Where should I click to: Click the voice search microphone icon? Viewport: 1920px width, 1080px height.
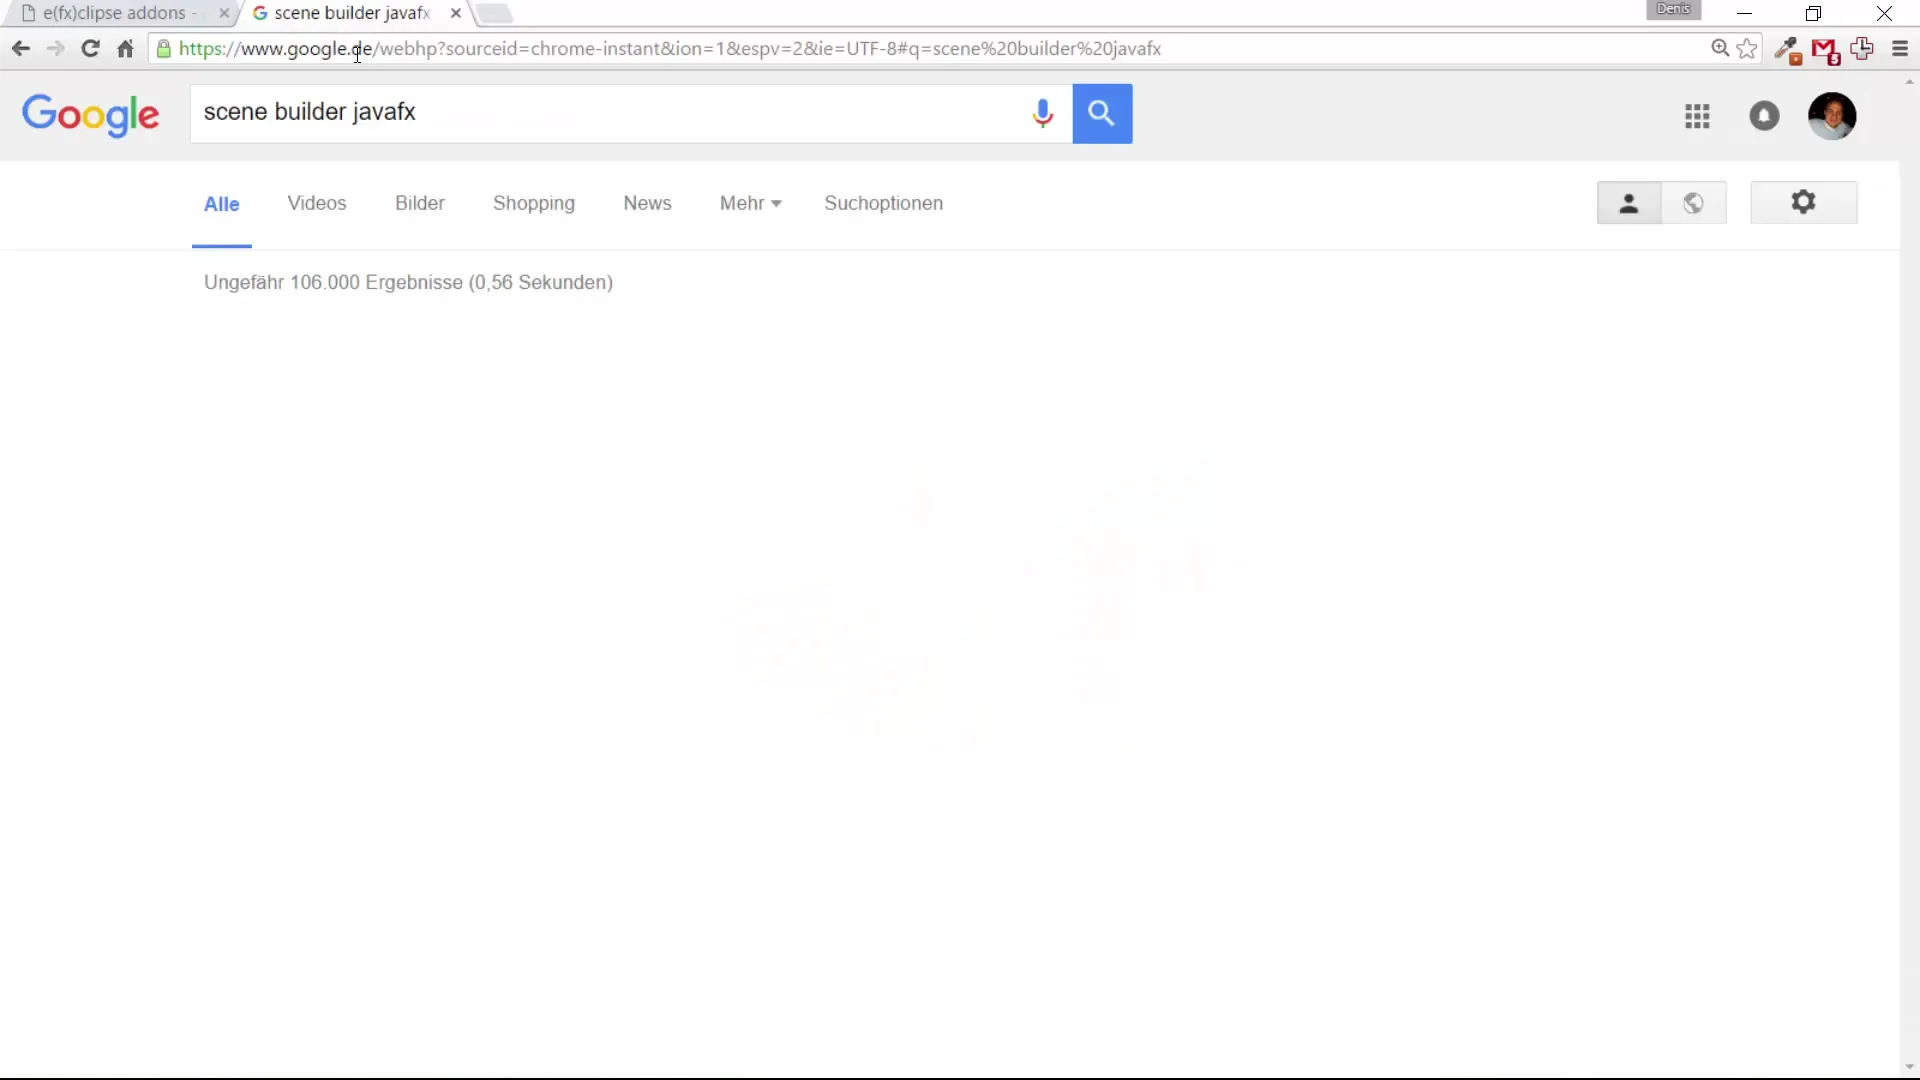coord(1042,114)
